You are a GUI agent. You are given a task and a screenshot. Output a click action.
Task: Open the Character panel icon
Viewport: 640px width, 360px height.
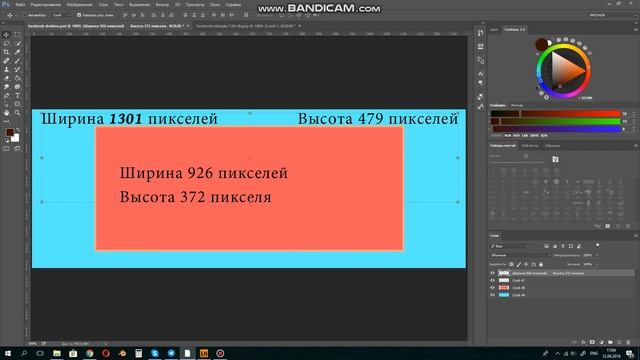point(480,74)
